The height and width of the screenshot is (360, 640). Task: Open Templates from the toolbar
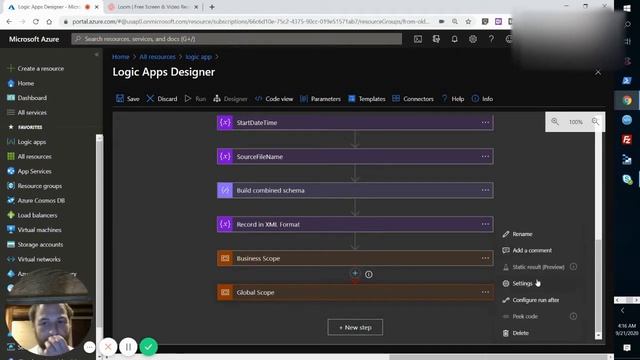pos(367,99)
